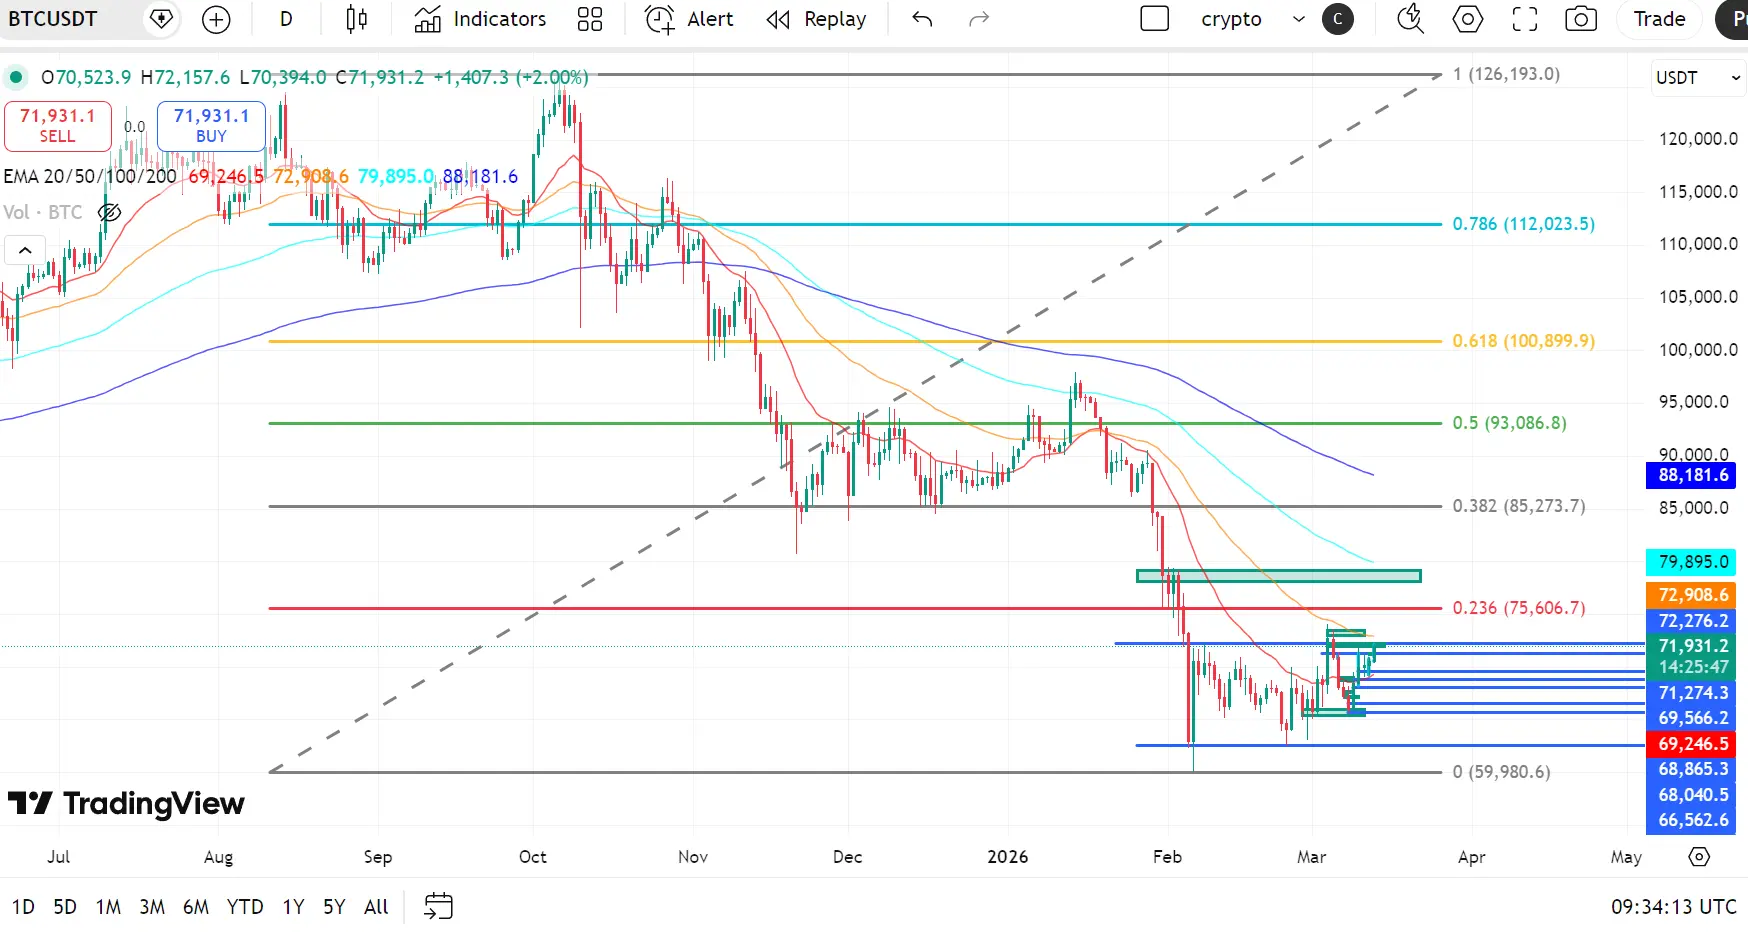Open quick search lightning icon
The width and height of the screenshot is (1748, 933).
pyautogui.click(x=1410, y=19)
